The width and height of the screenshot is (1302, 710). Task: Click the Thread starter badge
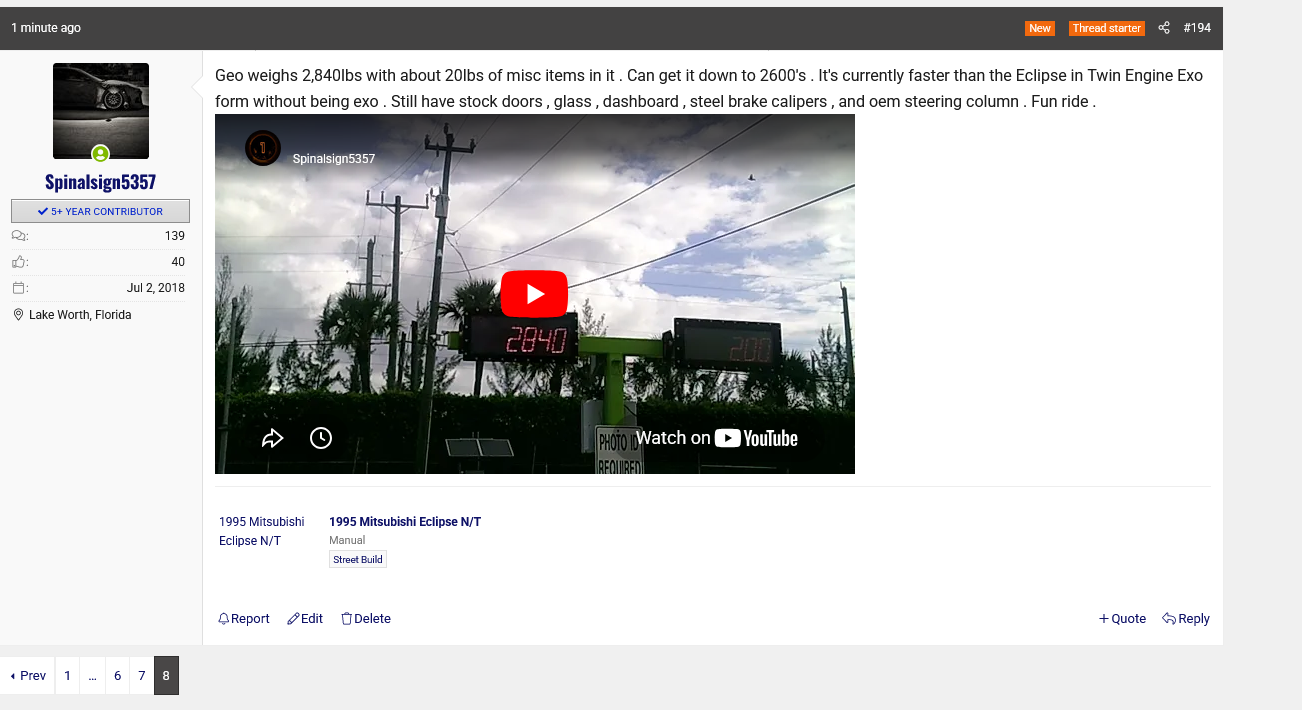click(x=1107, y=28)
